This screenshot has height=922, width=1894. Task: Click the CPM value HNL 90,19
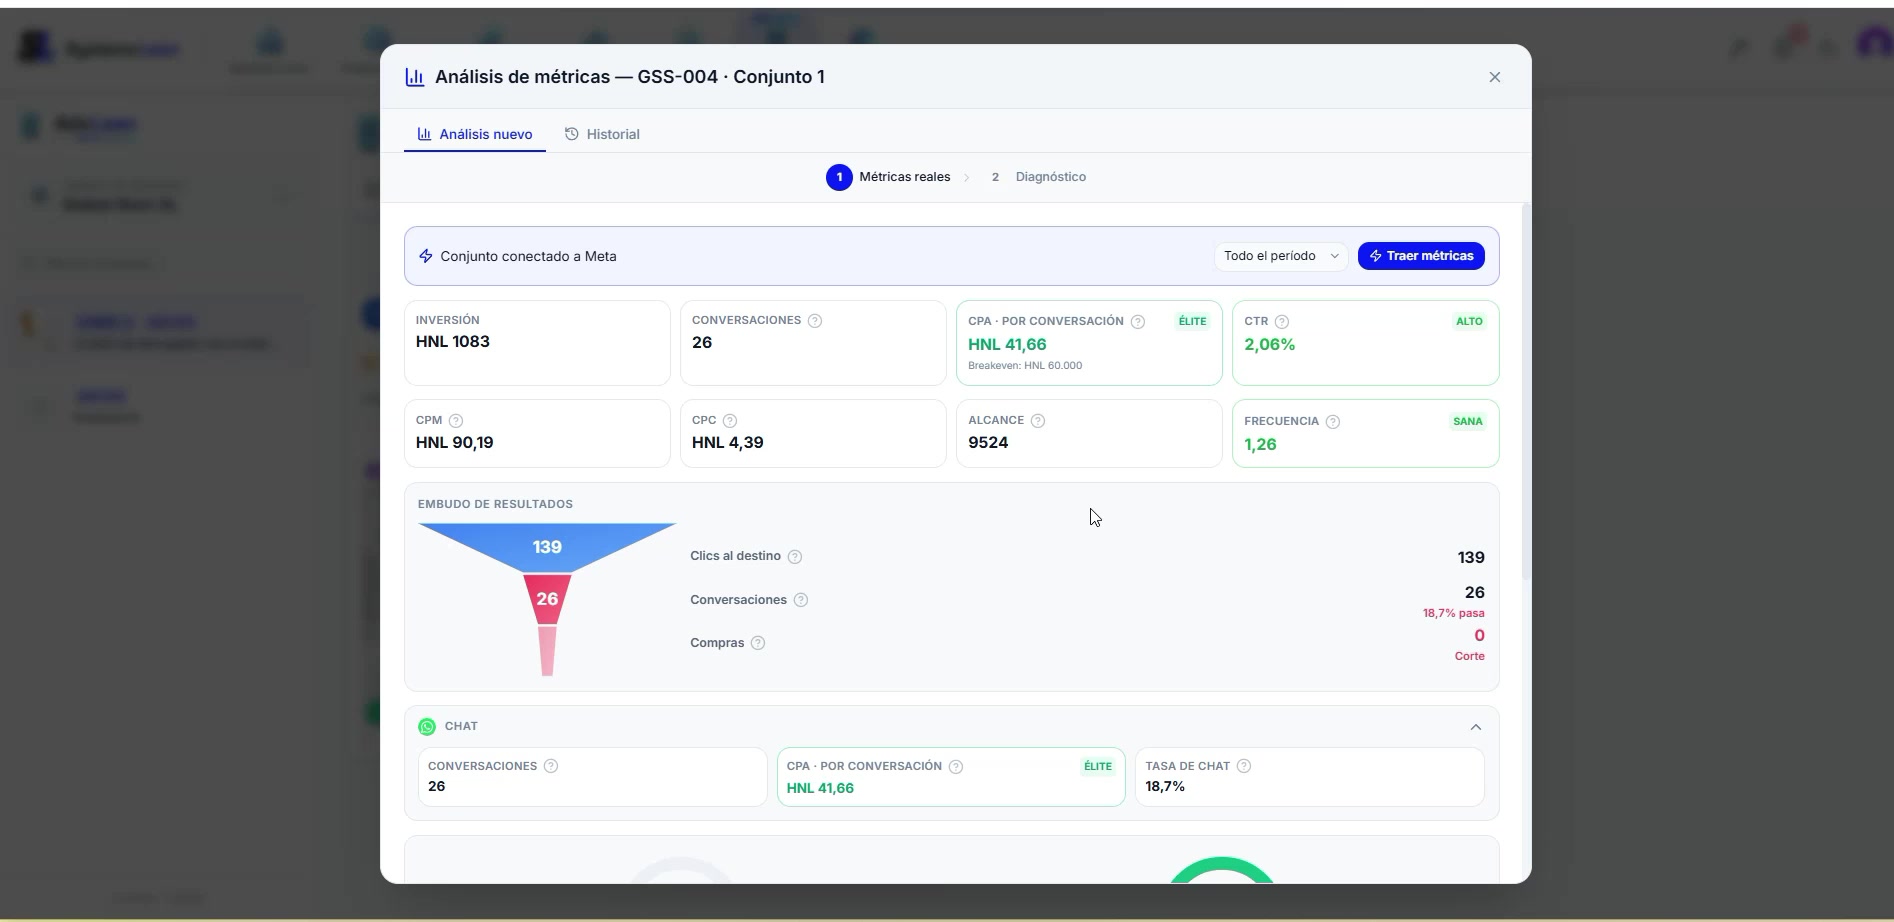(455, 443)
